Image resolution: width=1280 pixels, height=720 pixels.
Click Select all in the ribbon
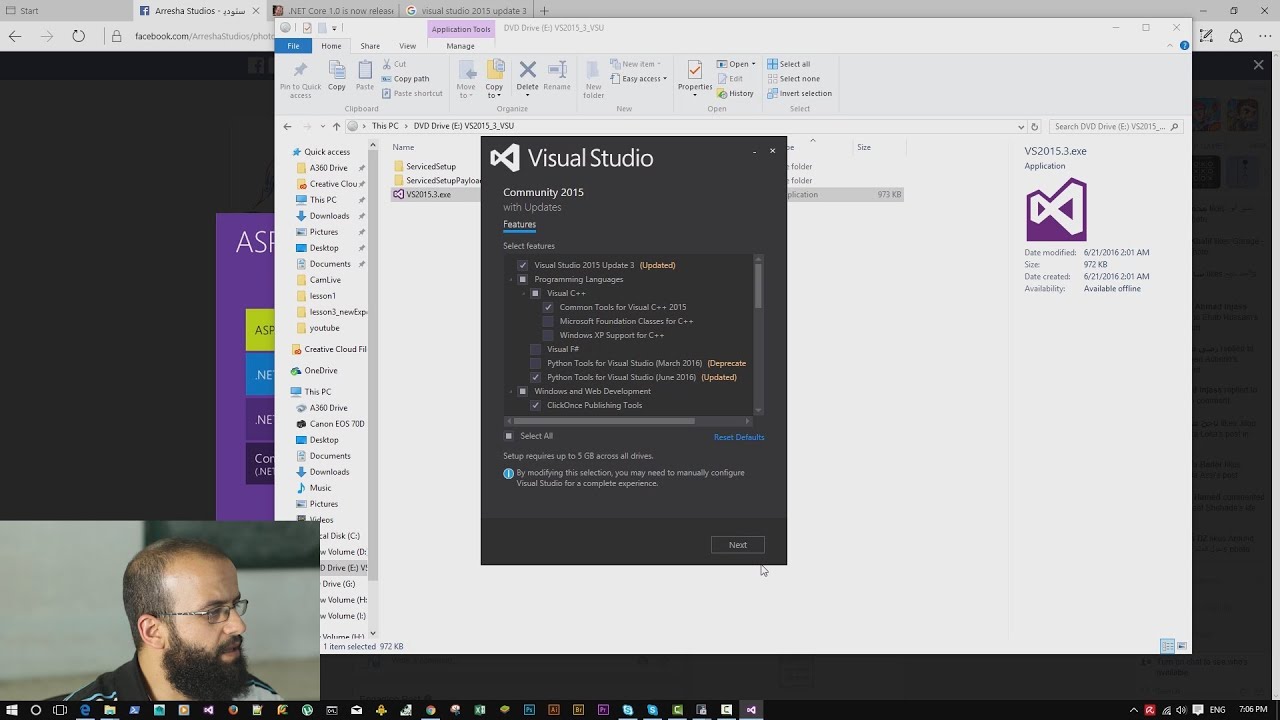(x=788, y=64)
